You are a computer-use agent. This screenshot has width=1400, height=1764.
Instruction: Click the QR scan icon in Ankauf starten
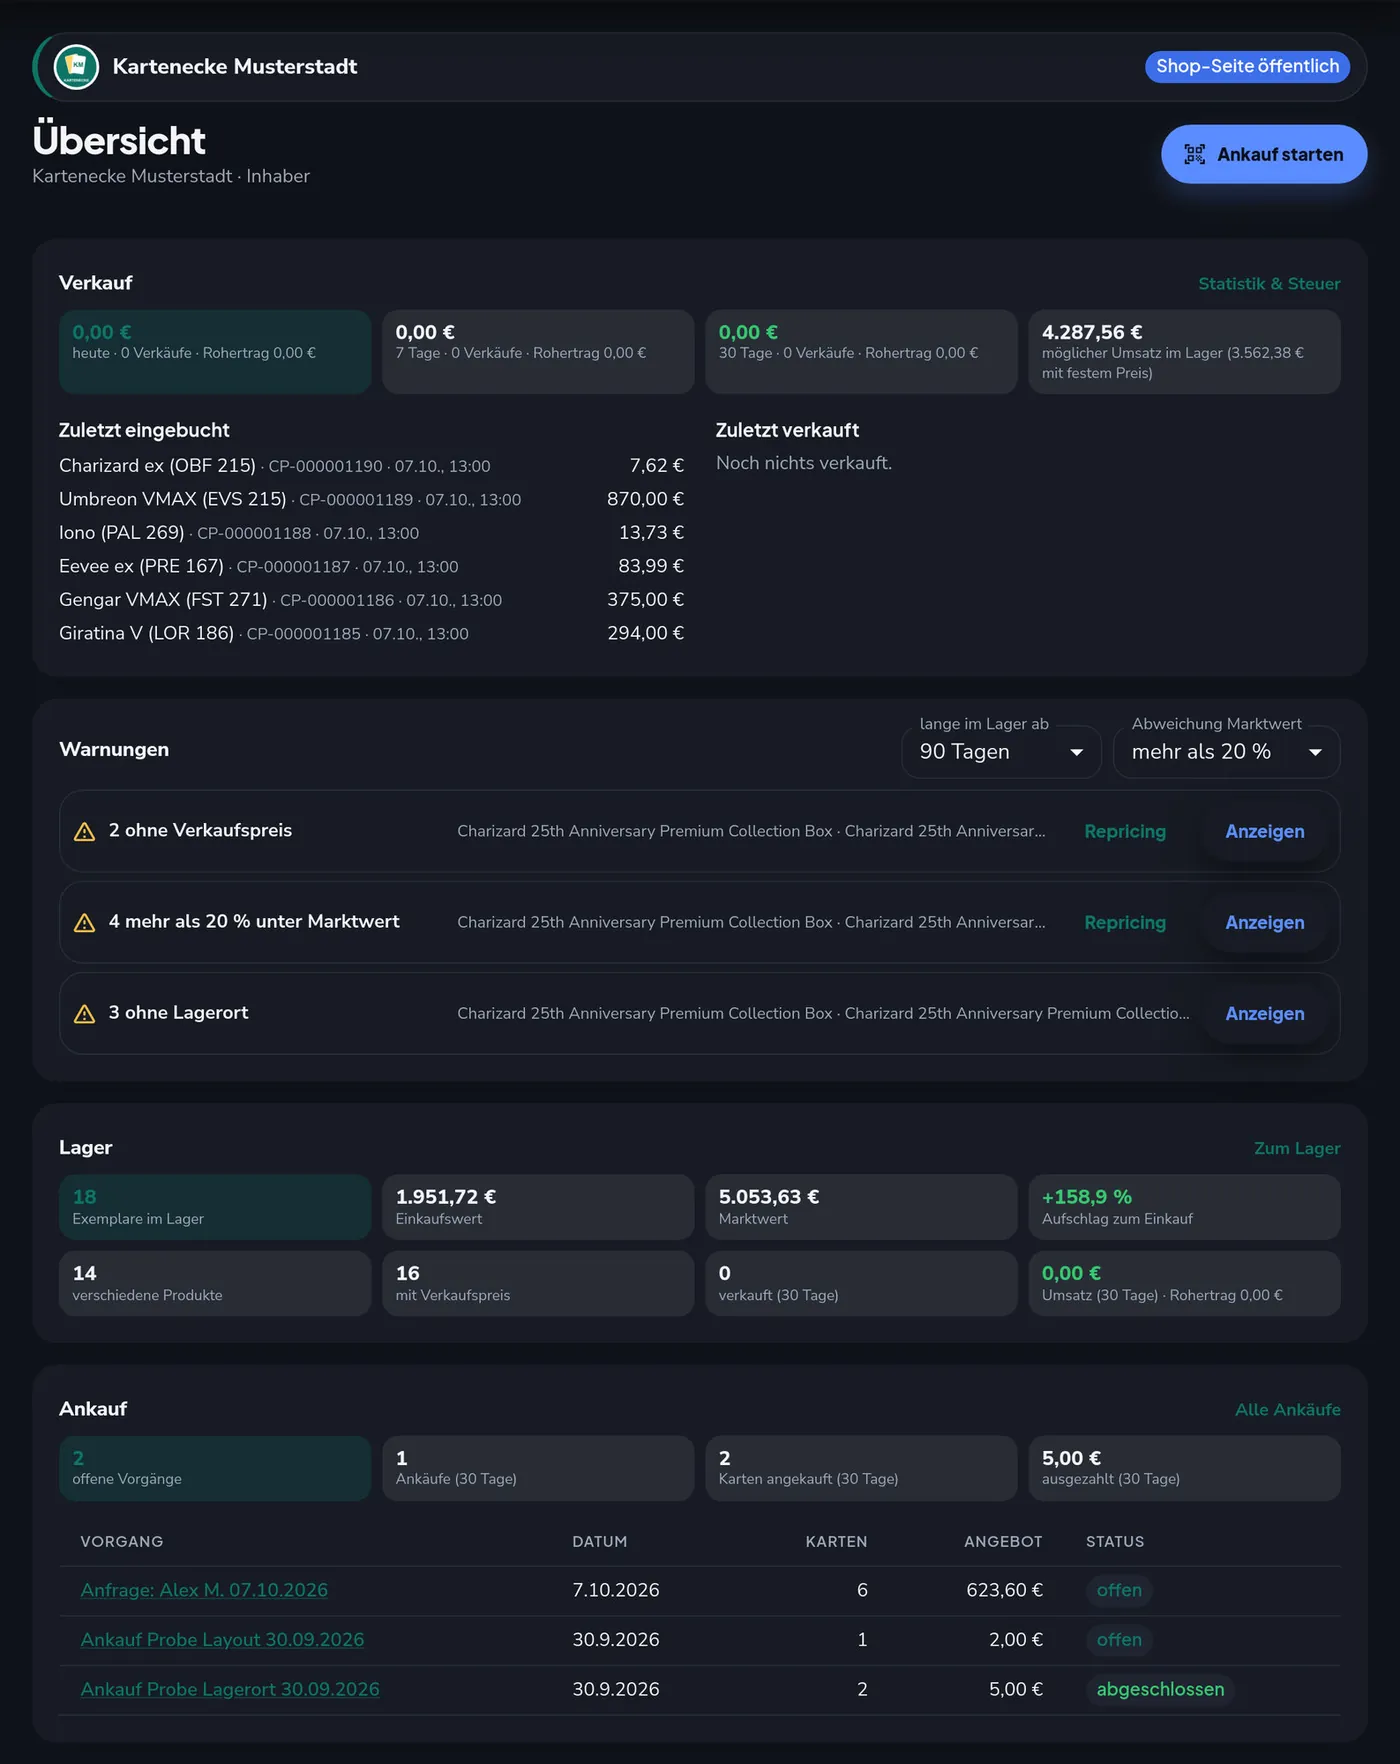[1194, 154]
